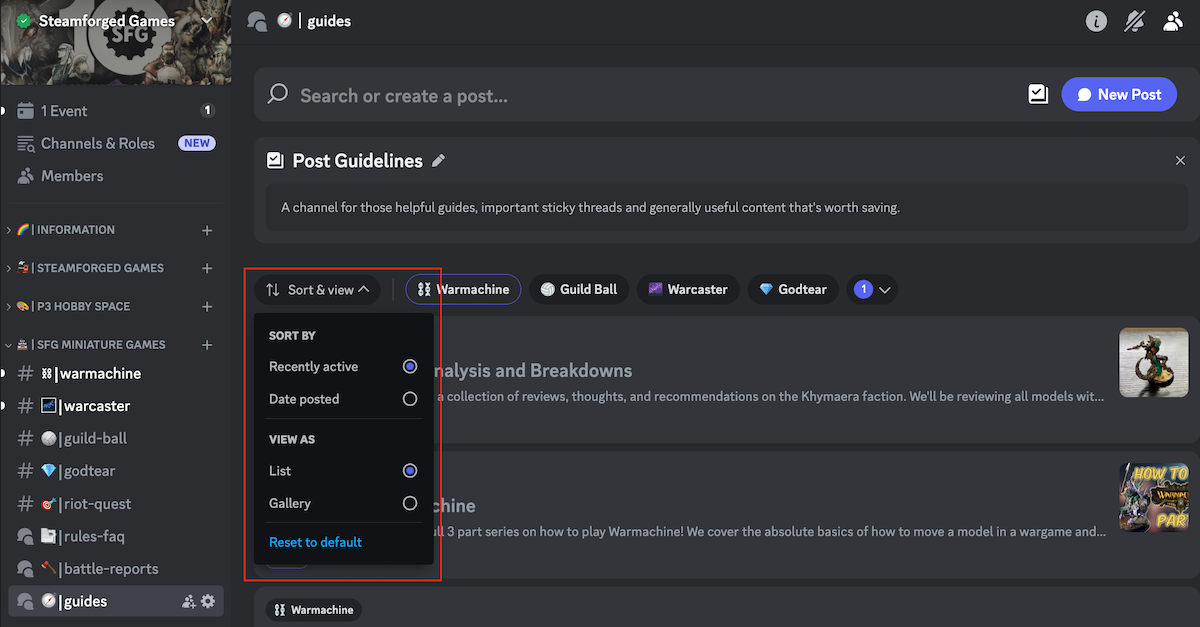Click the Post Guidelines heading
Screen dimensions: 1200x627
point(357,161)
